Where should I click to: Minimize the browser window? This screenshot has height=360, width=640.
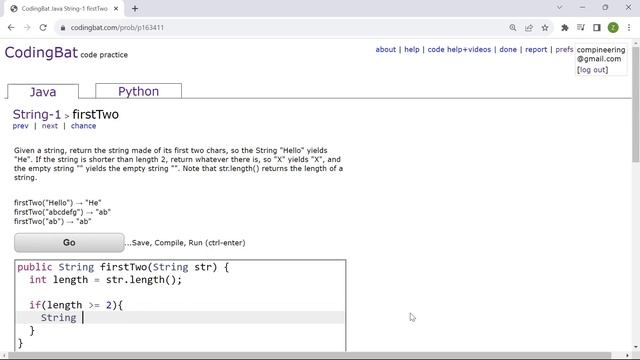[582, 7]
